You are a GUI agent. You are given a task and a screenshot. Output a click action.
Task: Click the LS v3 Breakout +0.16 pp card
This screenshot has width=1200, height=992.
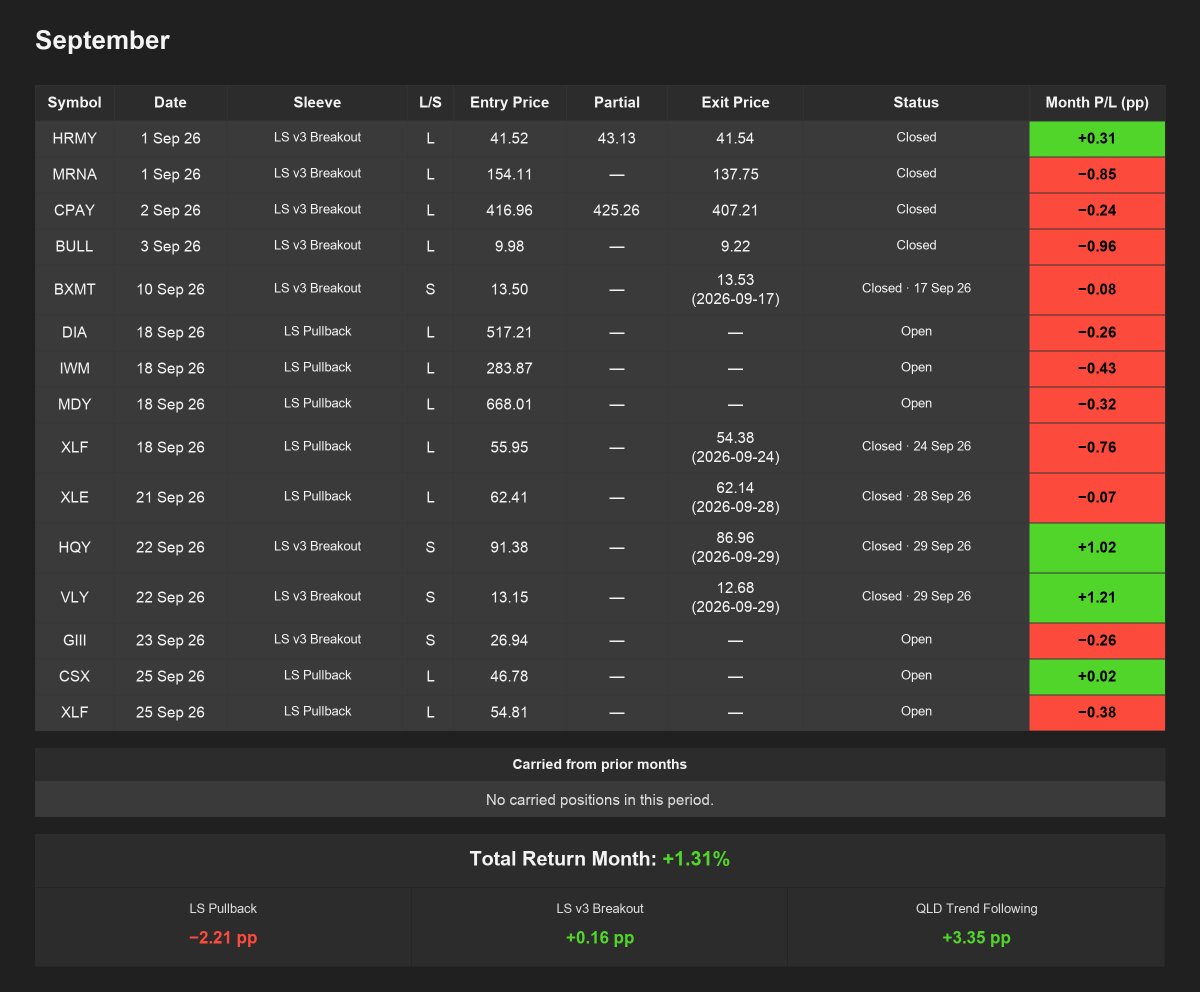(600, 926)
